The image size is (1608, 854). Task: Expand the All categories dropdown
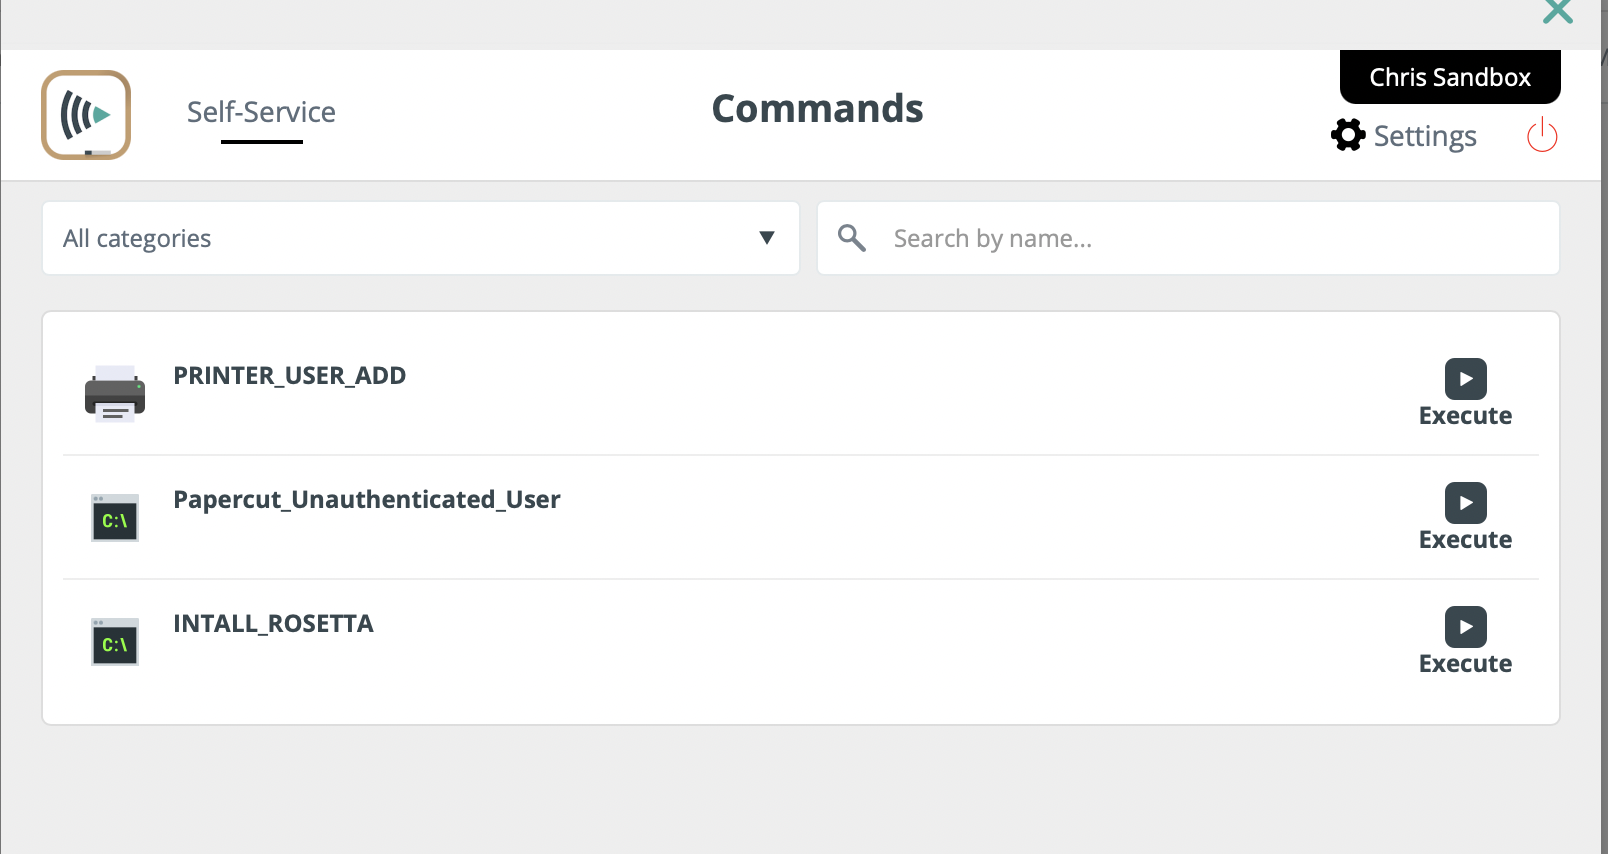coord(421,238)
